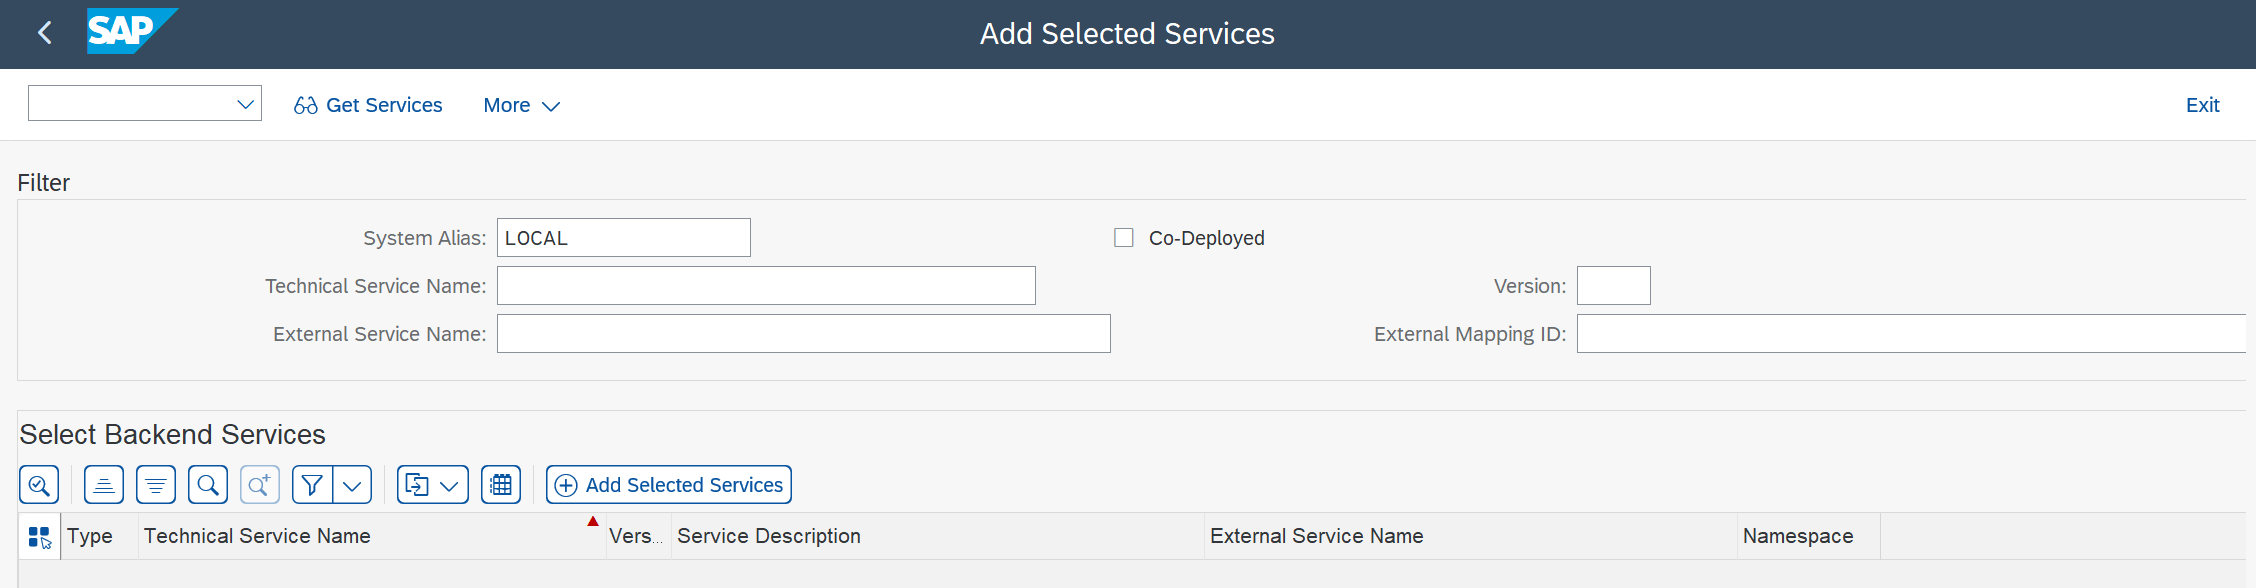Image resolution: width=2256 pixels, height=588 pixels.
Task: Sort table in ascending order
Action: (x=104, y=485)
